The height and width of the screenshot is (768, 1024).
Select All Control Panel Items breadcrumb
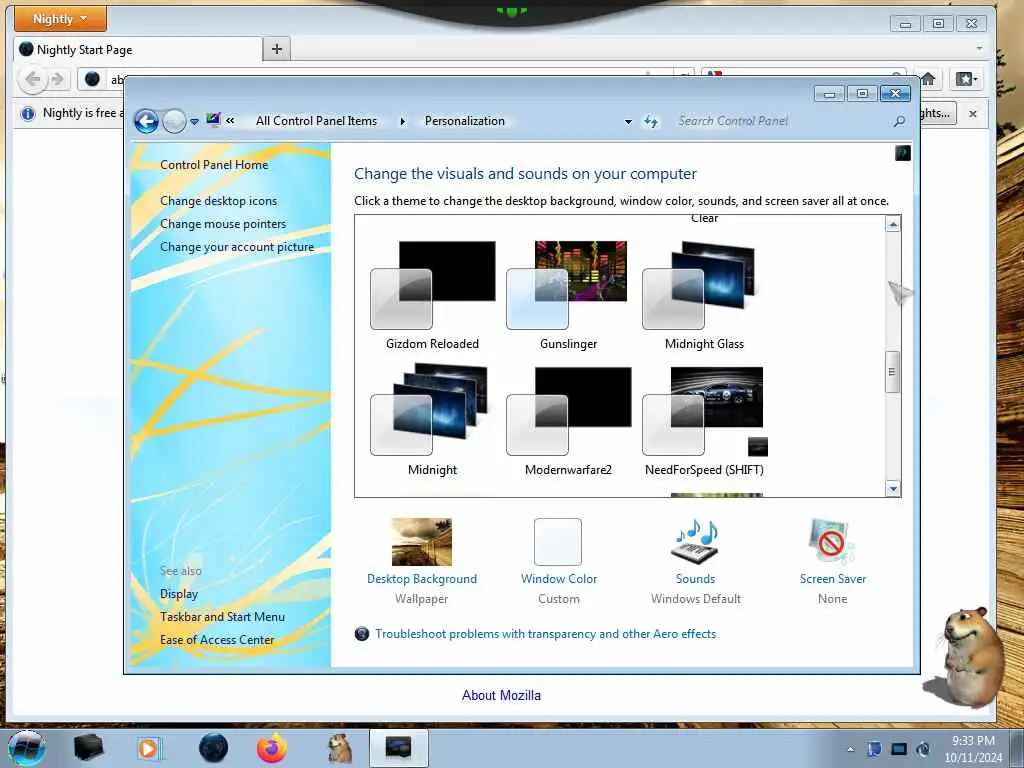tap(317, 121)
